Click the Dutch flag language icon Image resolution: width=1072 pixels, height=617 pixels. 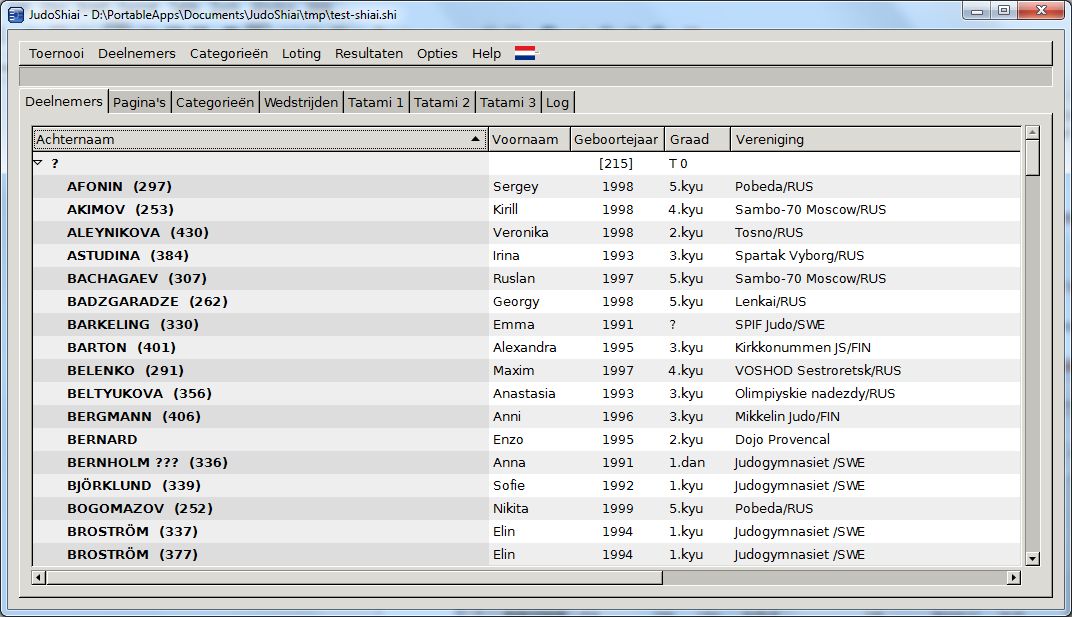(x=525, y=53)
